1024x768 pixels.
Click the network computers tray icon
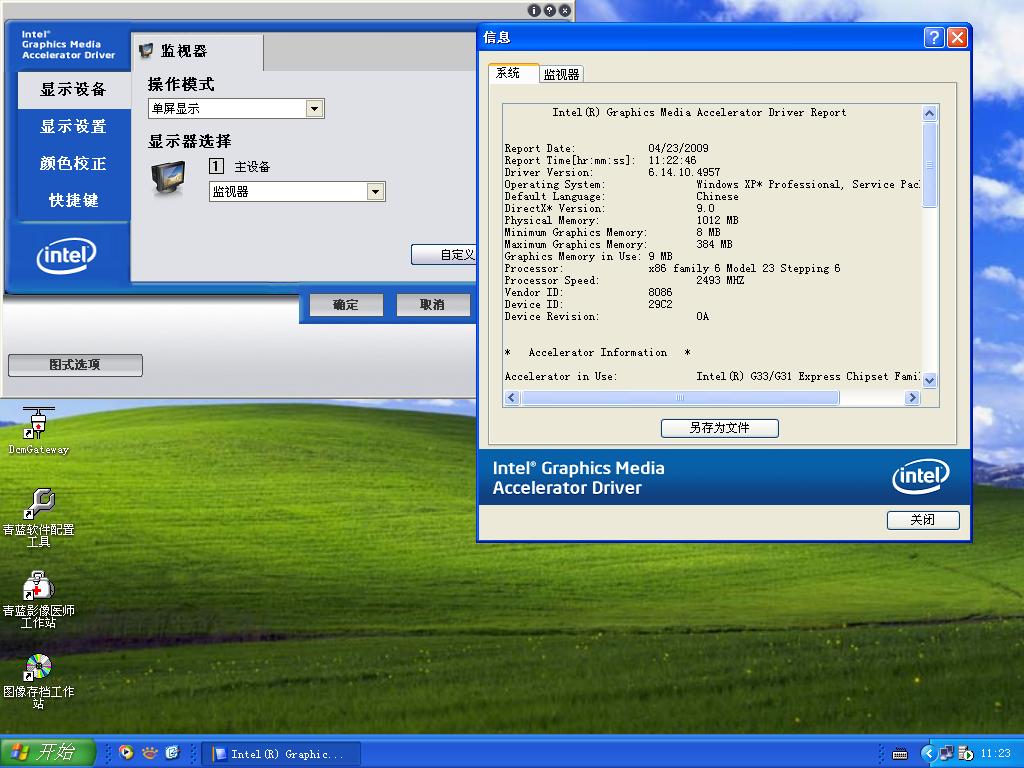click(946, 754)
